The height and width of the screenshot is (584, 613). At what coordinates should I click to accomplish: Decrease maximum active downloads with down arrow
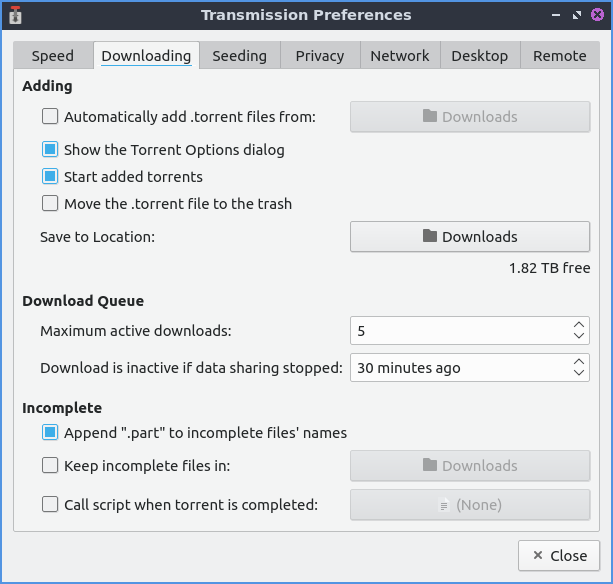click(x=579, y=336)
